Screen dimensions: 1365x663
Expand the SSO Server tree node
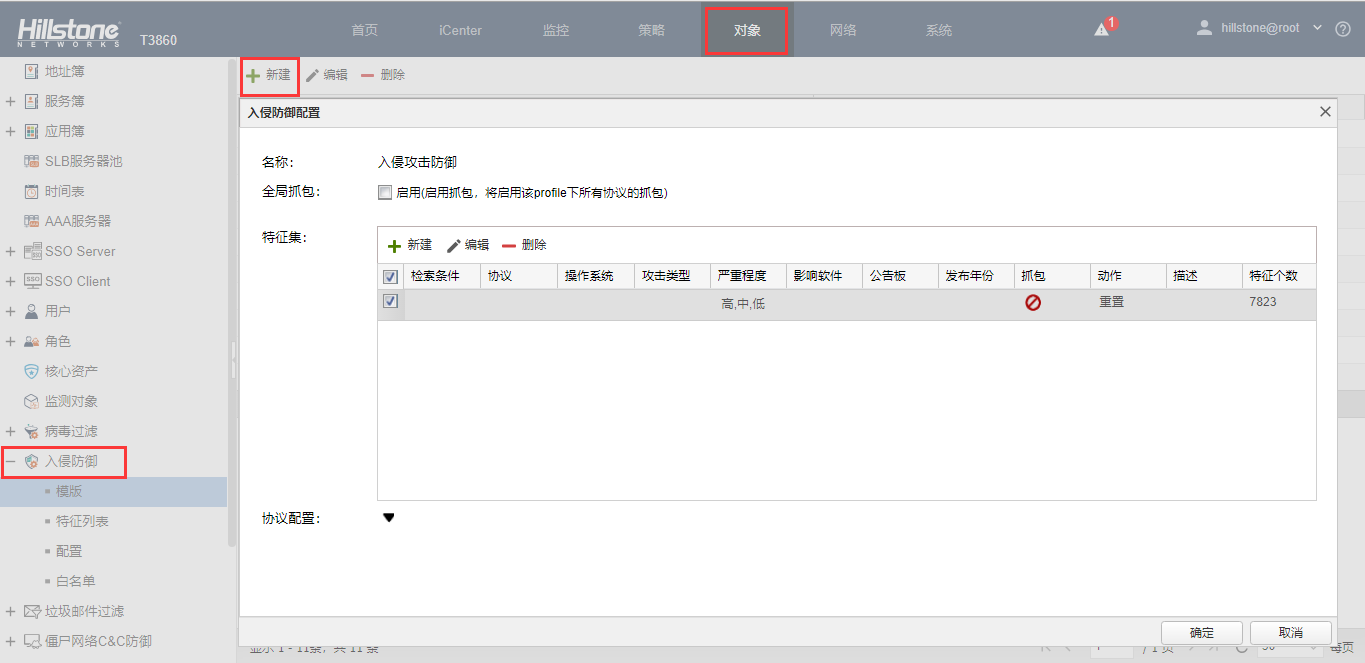(10, 251)
